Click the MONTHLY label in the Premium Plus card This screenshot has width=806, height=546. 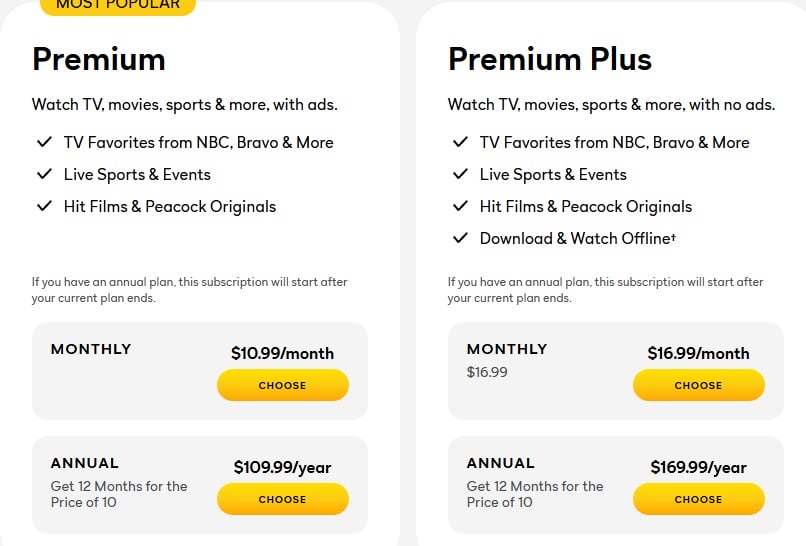pos(507,349)
